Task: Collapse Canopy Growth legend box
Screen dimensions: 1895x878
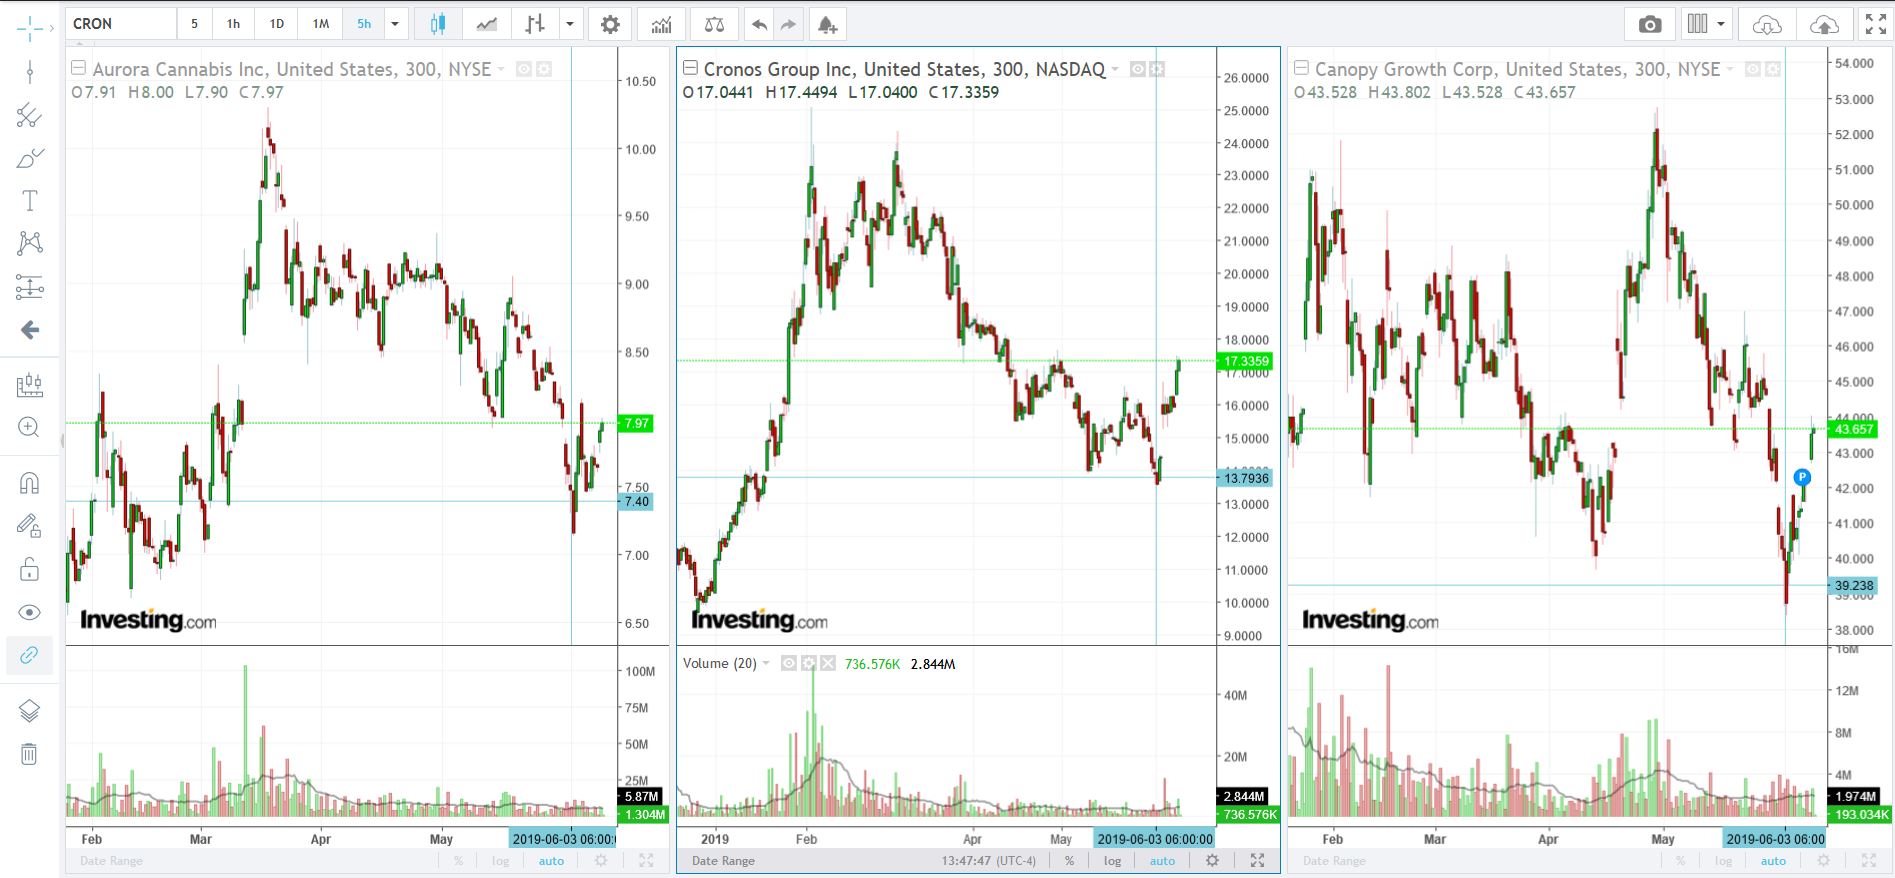Action: pyautogui.click(x=1301, y=68)
